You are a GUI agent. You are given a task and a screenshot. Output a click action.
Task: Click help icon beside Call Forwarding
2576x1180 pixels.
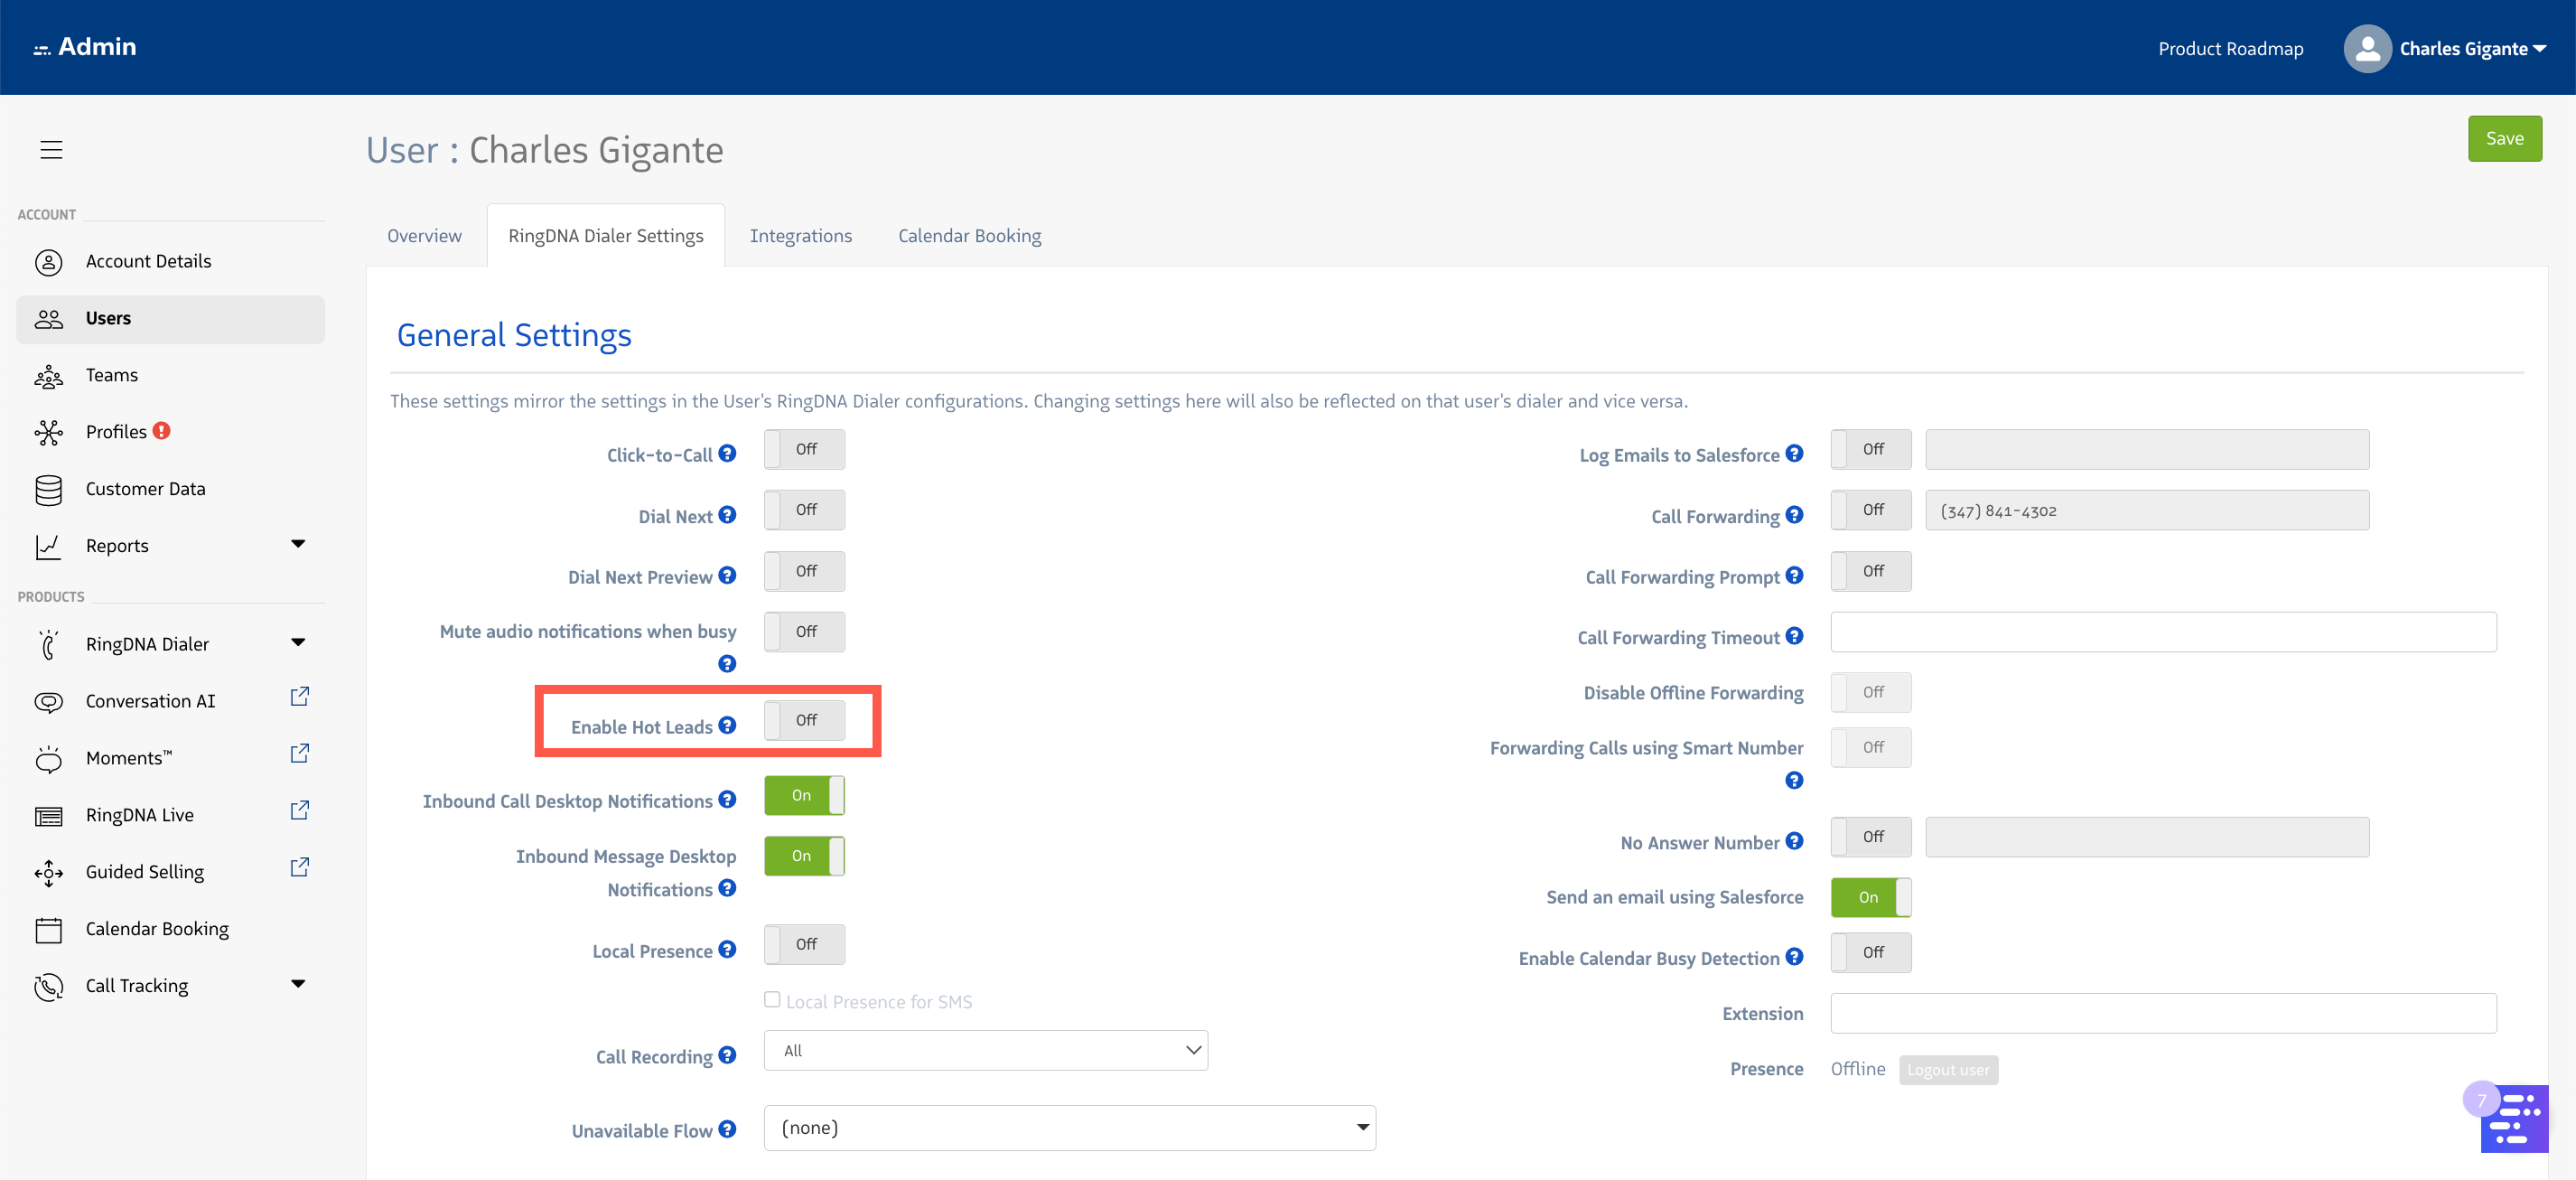[x=1794, y=515]
